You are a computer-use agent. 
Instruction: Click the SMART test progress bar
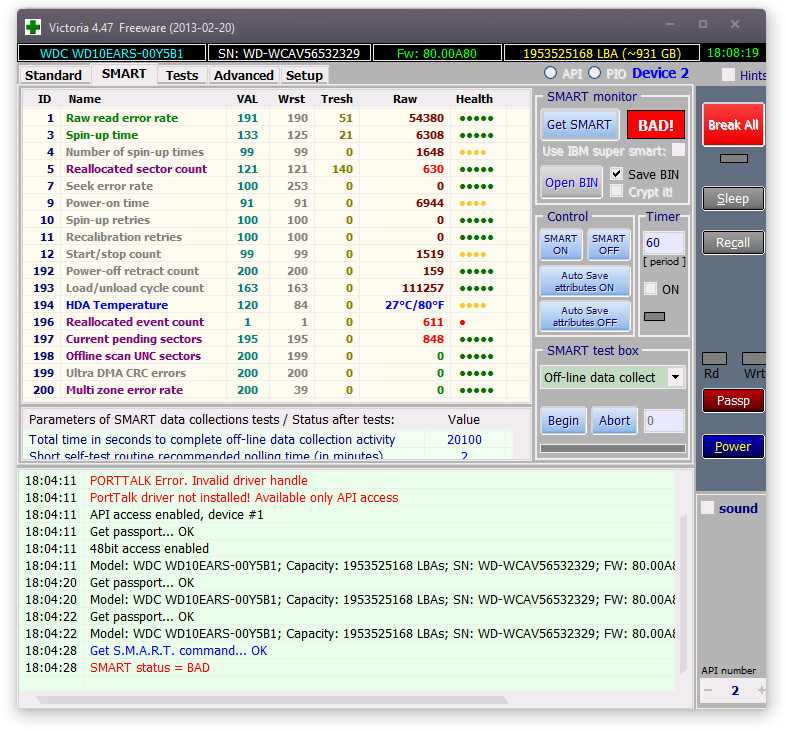tap(613, 448)
